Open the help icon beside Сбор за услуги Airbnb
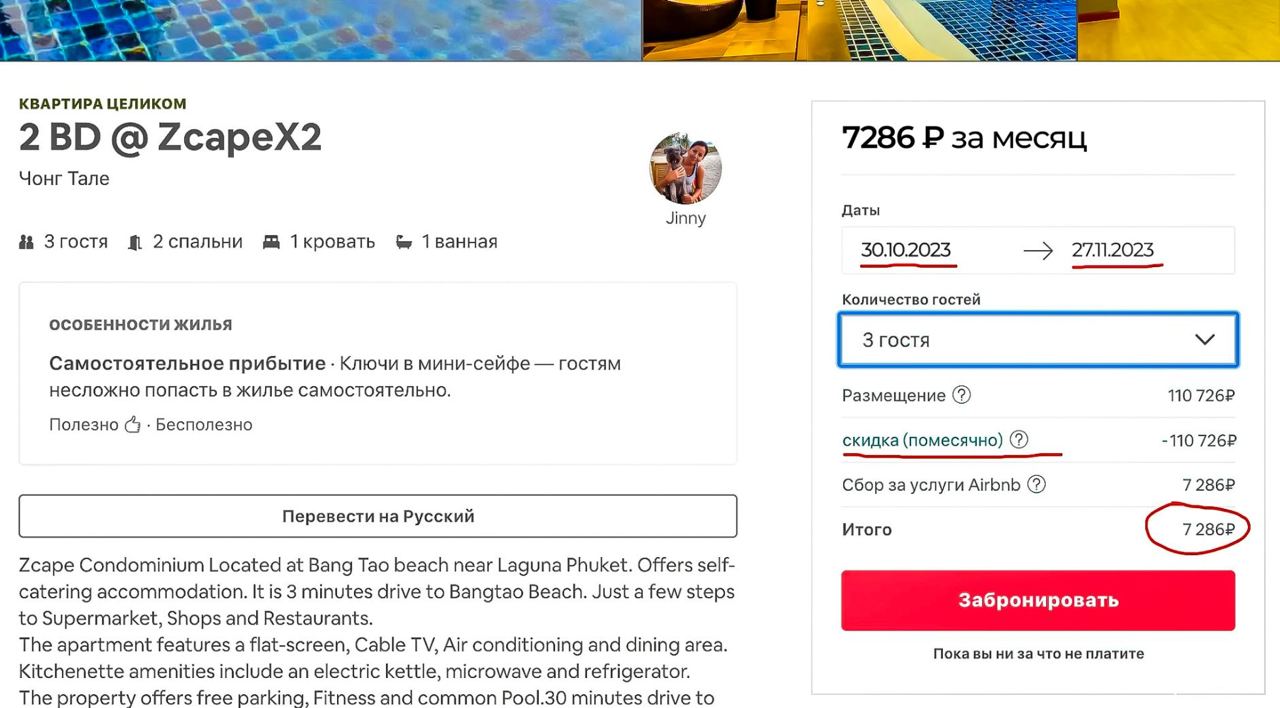The height and width of the screenshot is (708, 1280). click(x=1037, y=485)
